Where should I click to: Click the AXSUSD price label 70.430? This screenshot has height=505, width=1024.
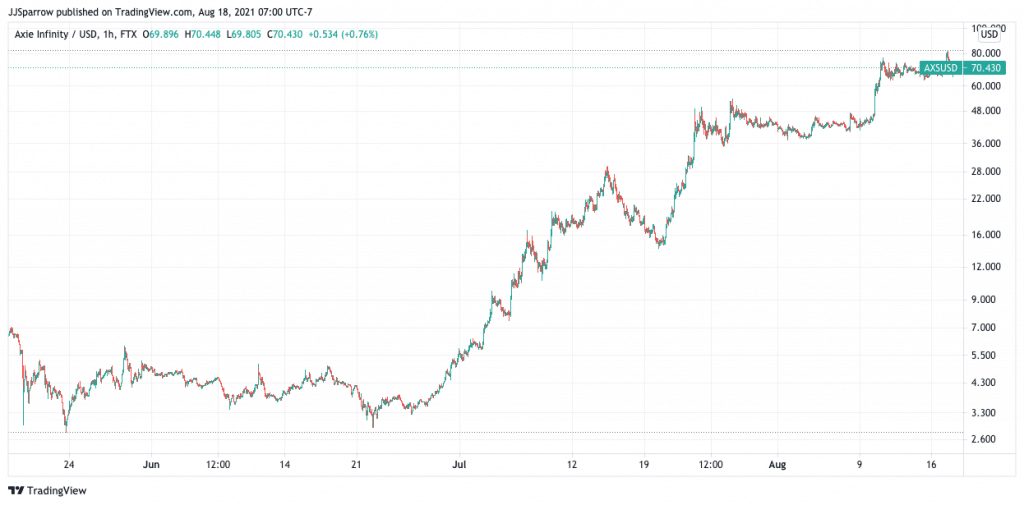click(963, 67)
